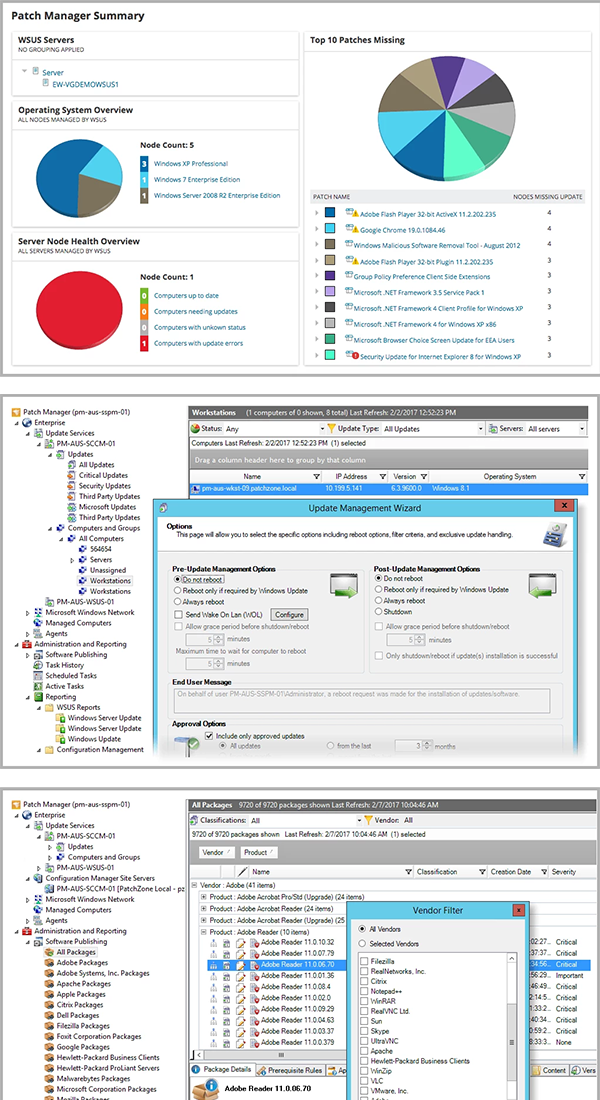The width and height of the screenshot is (600, 1100).
Task: Click the Update Type funnel icon
Action: coord(331,428)
